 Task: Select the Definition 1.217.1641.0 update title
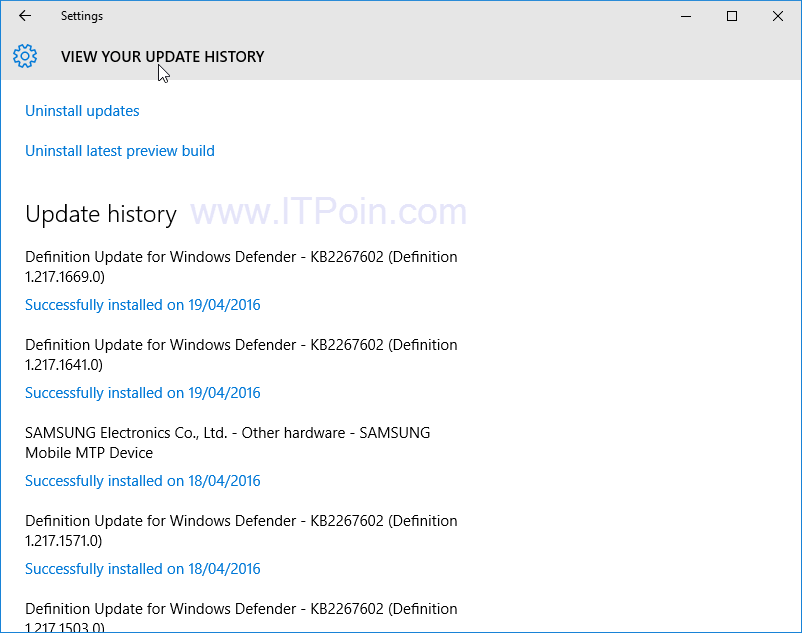pos(241,354)
